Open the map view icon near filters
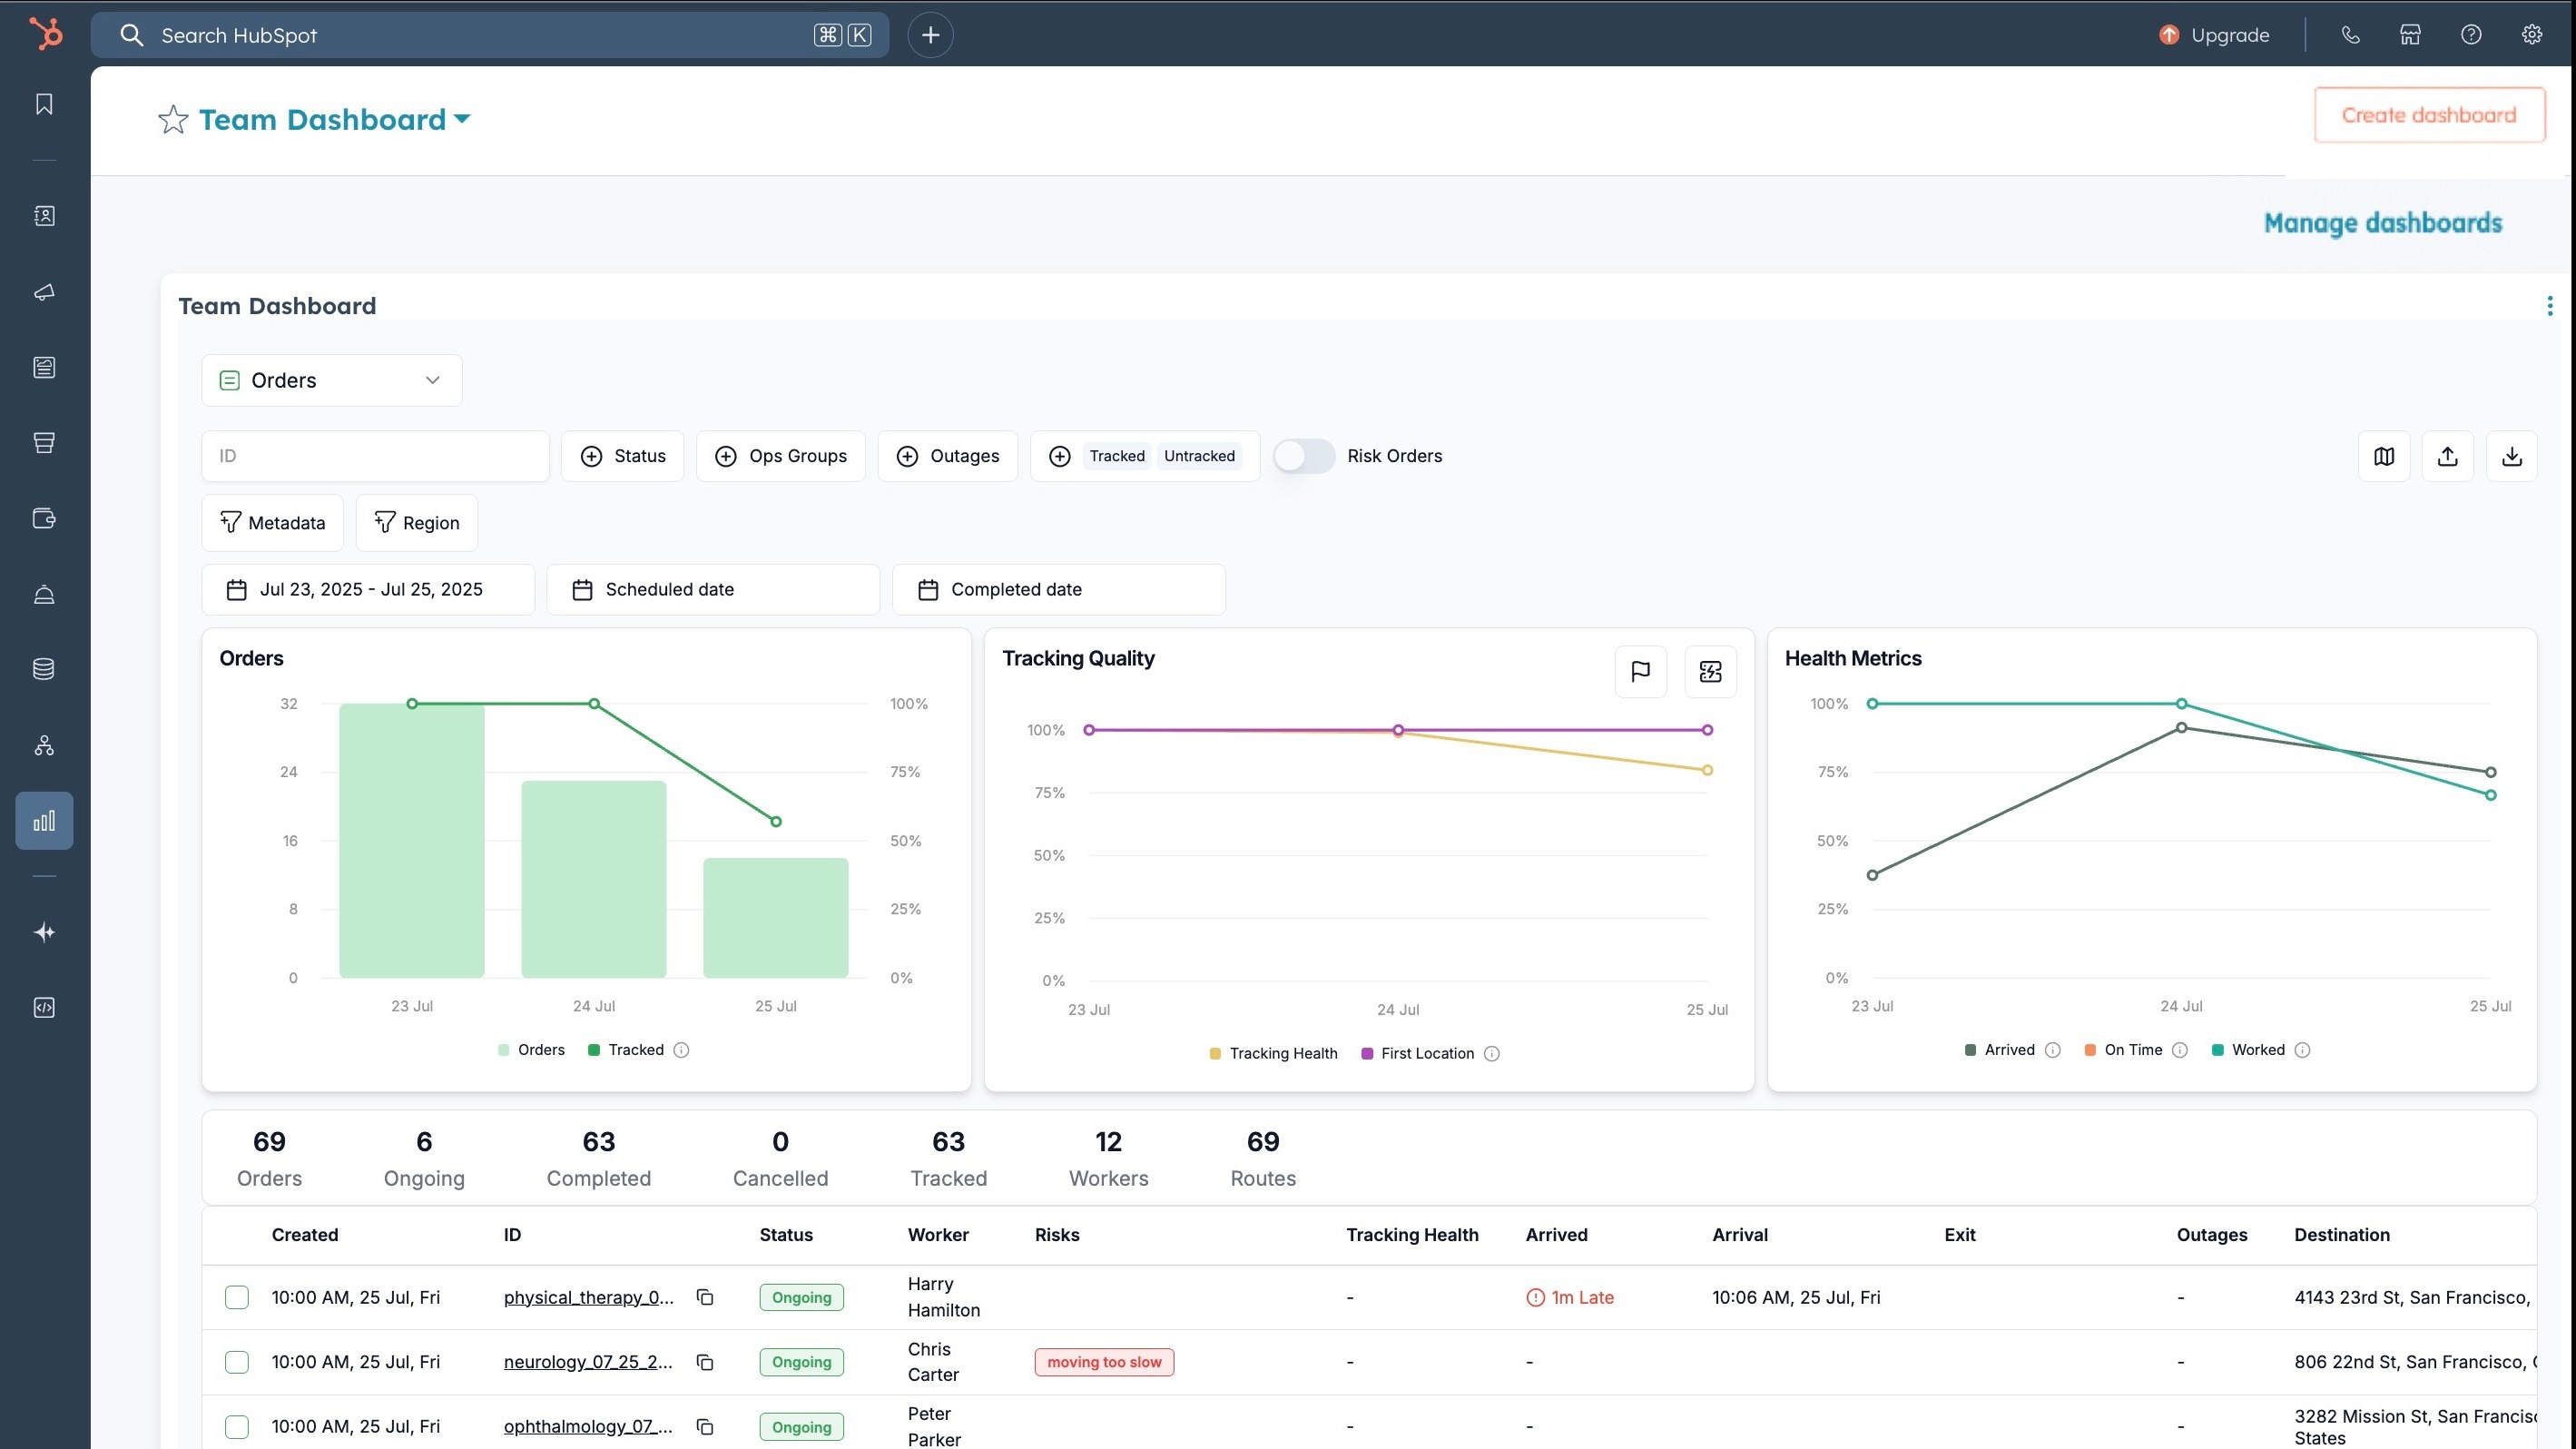The image size is (2576, 1449). coord(2384,456)
